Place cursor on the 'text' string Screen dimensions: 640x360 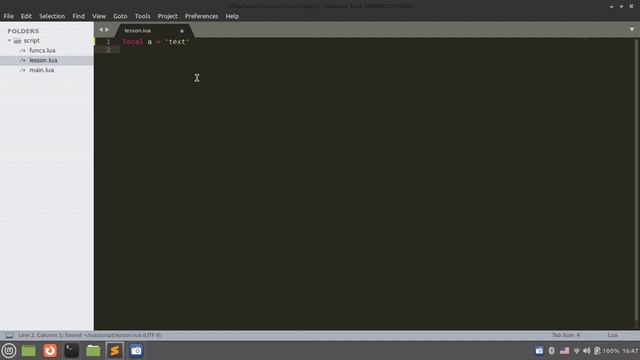[x=177, y=42]
